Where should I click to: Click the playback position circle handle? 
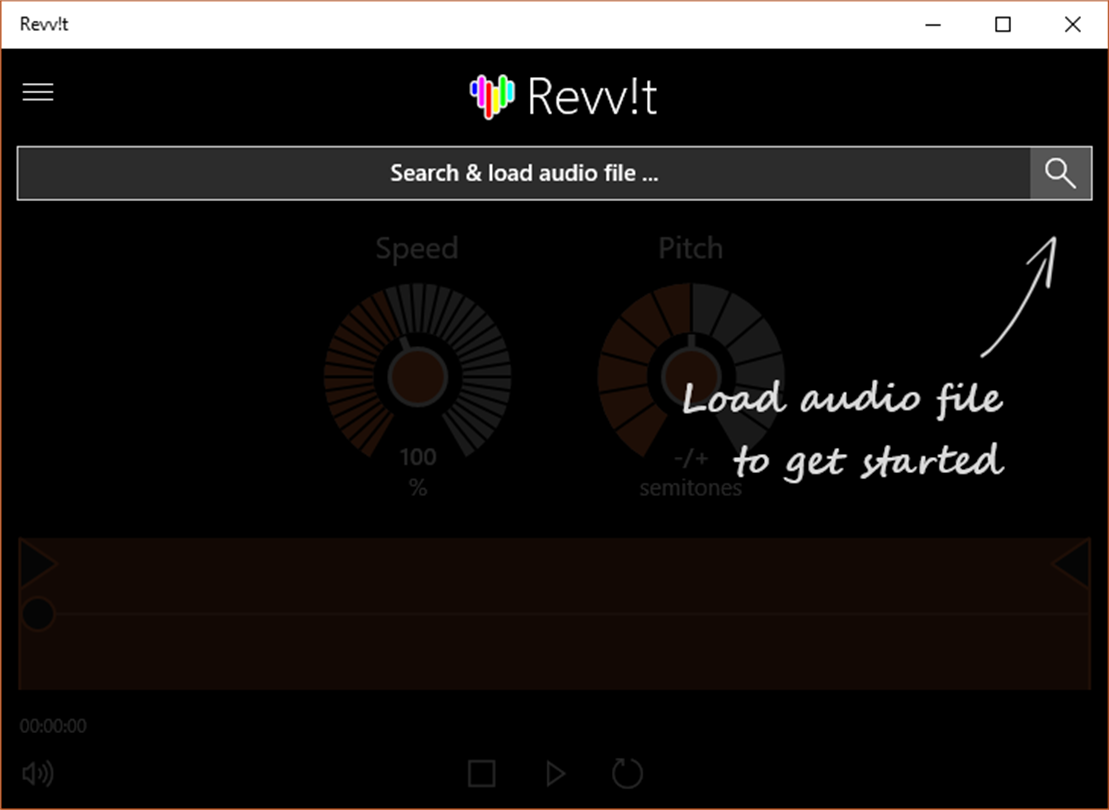coord(37,613)
